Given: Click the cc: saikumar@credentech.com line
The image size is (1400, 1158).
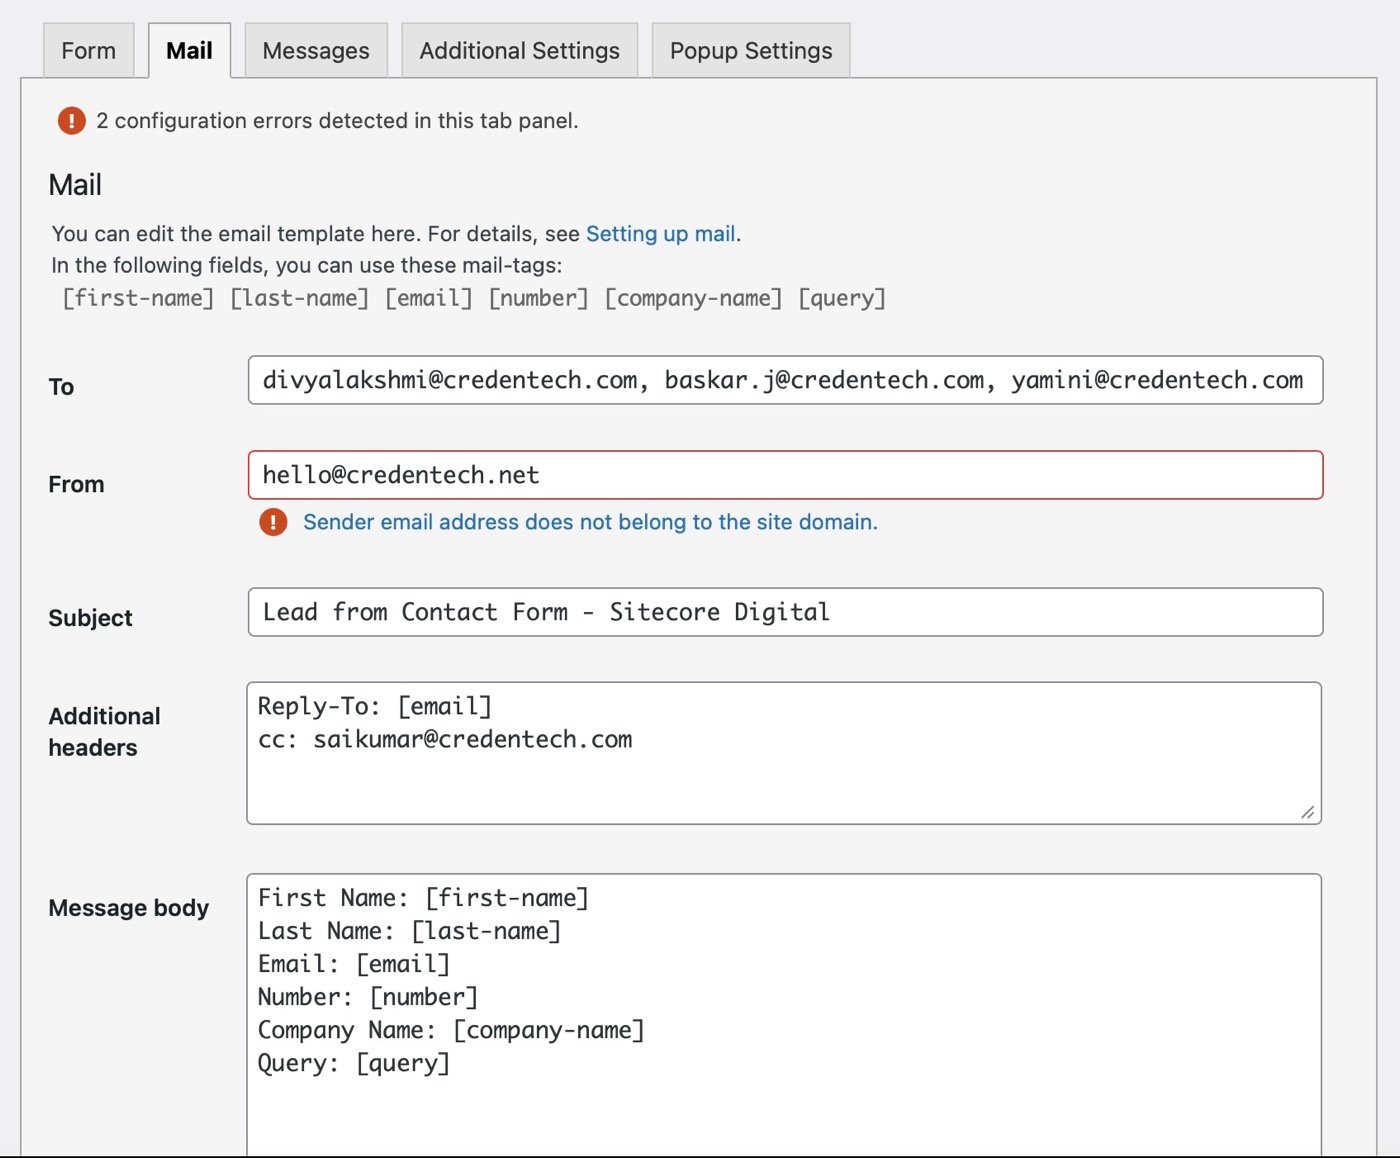Looking at the screenshot, I should 445,740.
